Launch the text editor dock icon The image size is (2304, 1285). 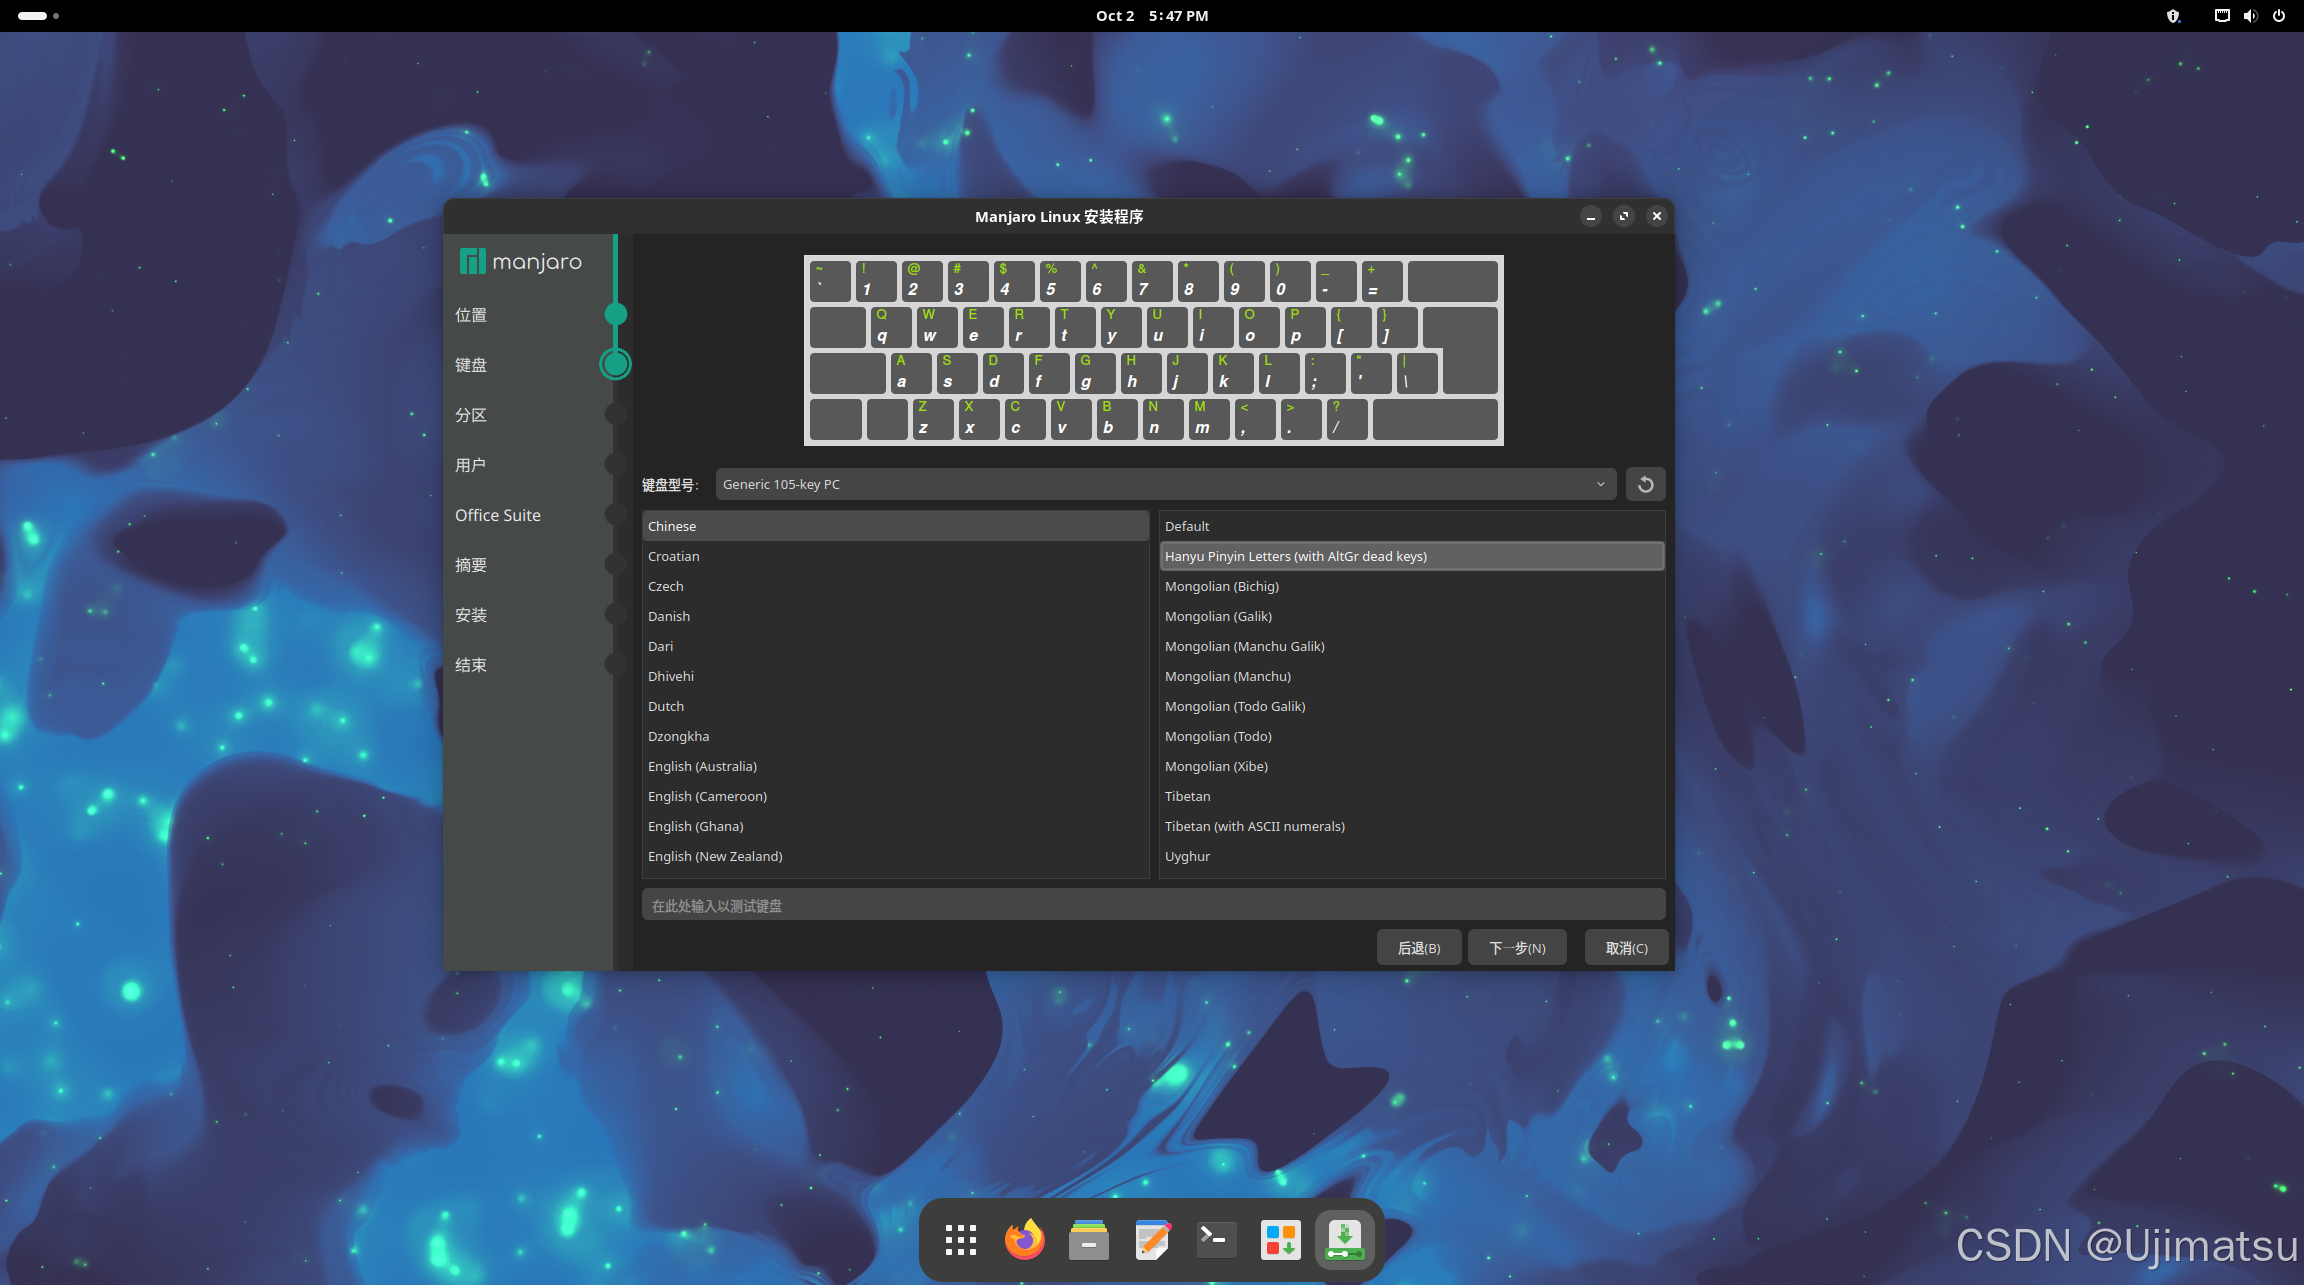(1152, 1240)
